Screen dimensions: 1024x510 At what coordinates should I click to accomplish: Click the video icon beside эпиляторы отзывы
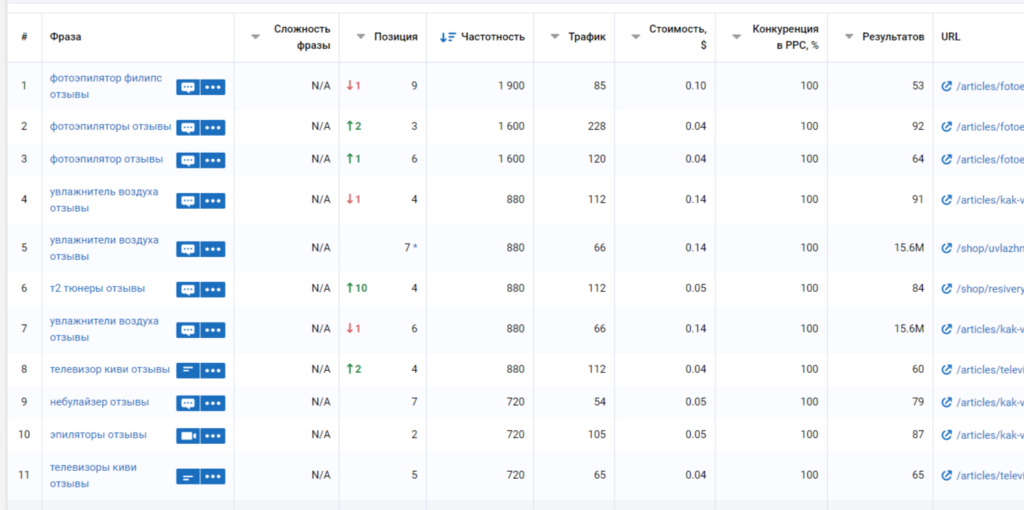[188, 436]
